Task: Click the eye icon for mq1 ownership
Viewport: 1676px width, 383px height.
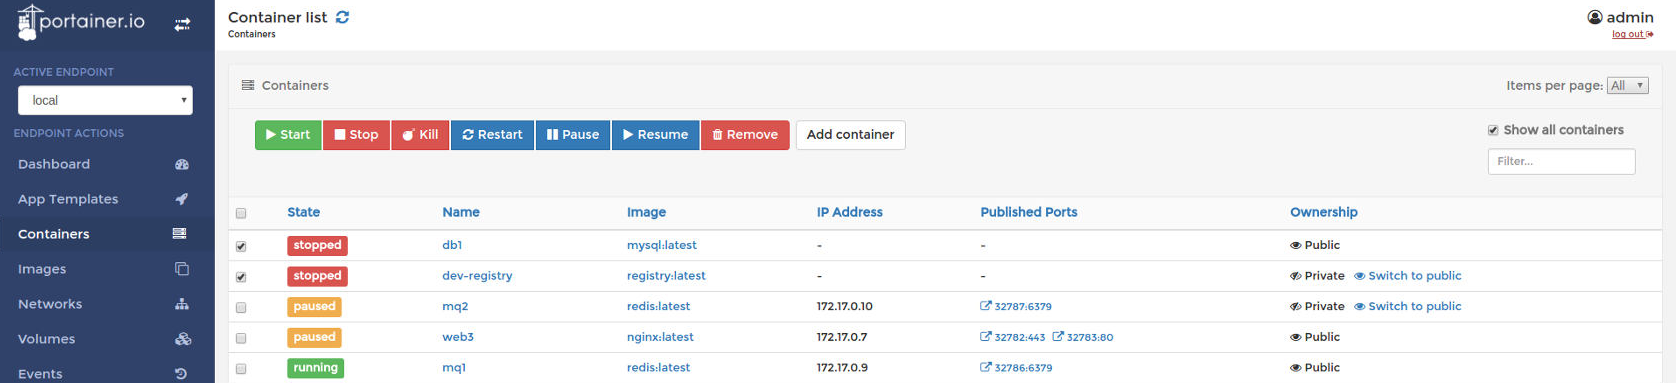Action: [x=1296, y=367]
